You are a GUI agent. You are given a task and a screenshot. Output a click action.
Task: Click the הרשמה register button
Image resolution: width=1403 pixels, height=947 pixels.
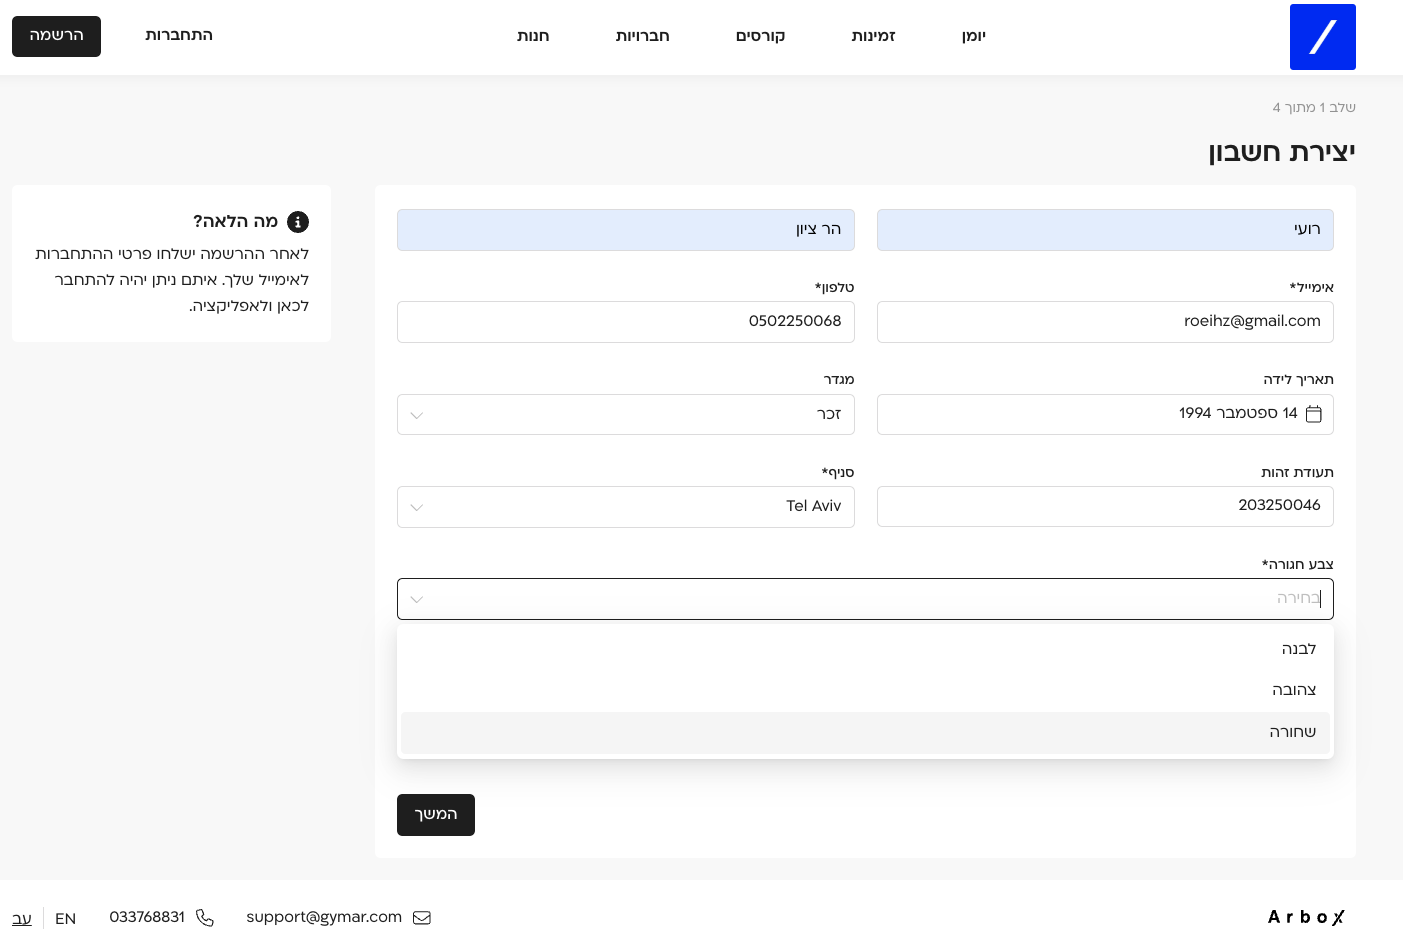click(56, 36)
